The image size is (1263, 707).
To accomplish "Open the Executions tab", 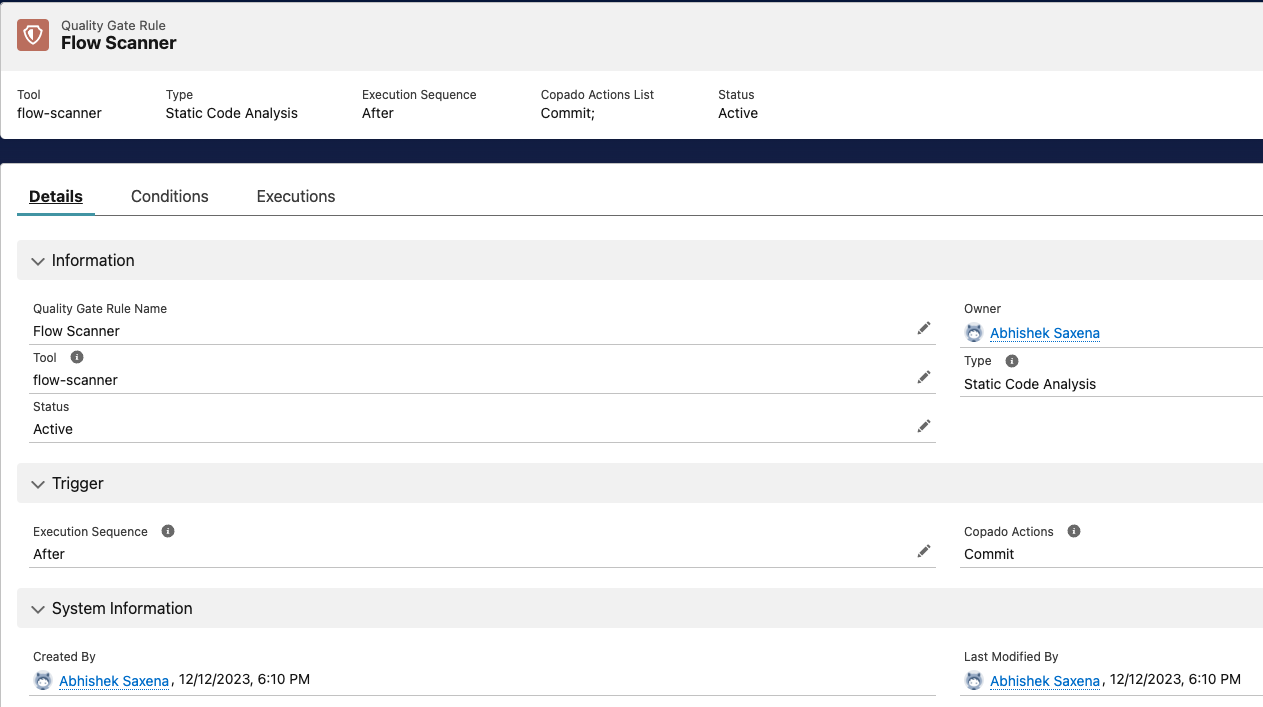I will (x=295, y=196).
